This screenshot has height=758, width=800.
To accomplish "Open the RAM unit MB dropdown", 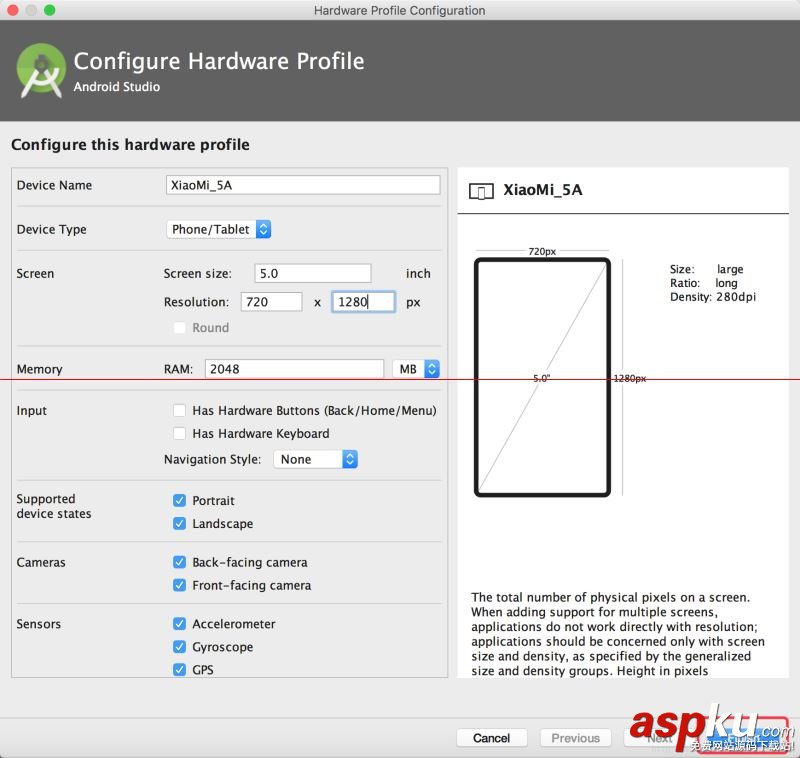I will click(416, 369).
